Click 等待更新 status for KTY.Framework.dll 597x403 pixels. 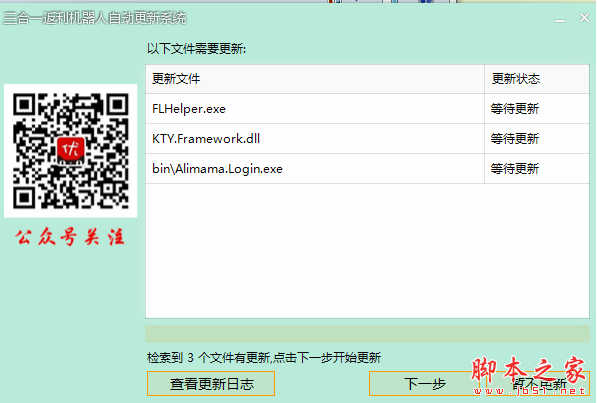(x=515, y=139)
